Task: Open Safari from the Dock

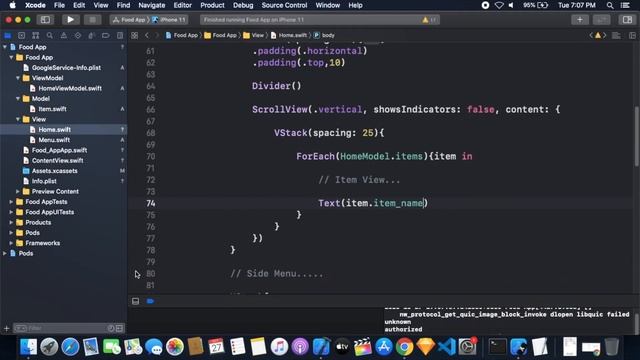Action: click(70, 347)
